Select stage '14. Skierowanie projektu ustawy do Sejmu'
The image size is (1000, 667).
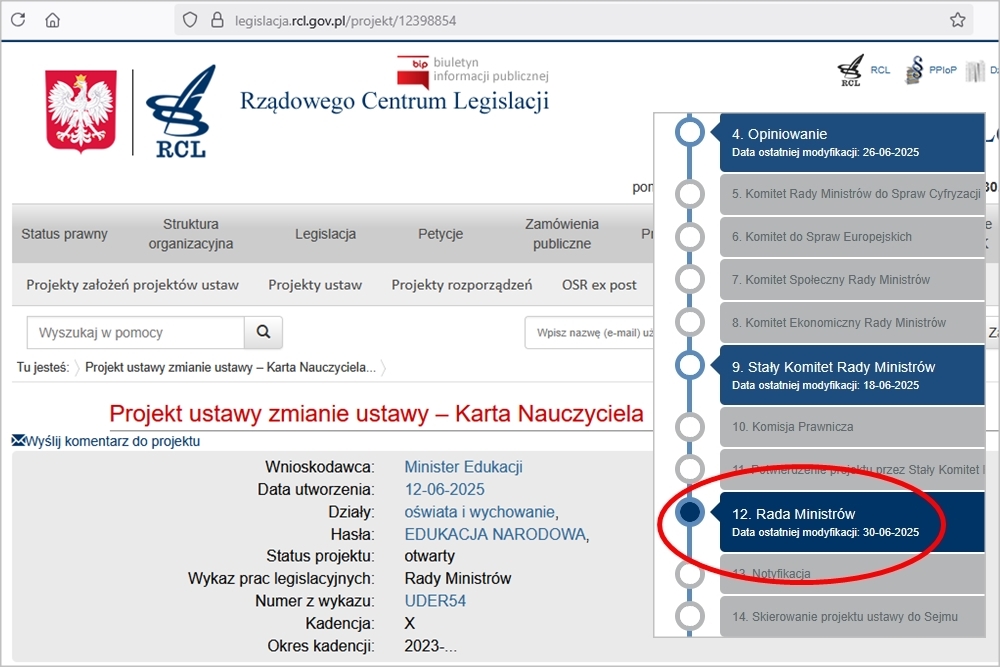(852, 617)
